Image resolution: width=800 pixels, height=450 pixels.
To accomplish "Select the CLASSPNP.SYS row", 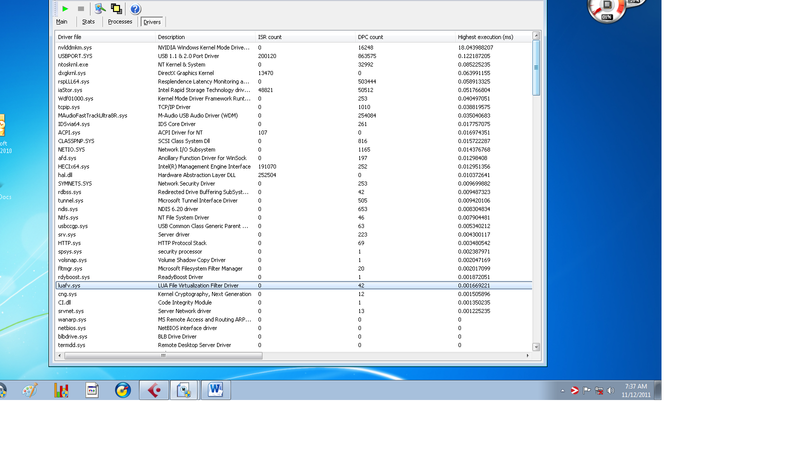I will click(x=293, y=141).
